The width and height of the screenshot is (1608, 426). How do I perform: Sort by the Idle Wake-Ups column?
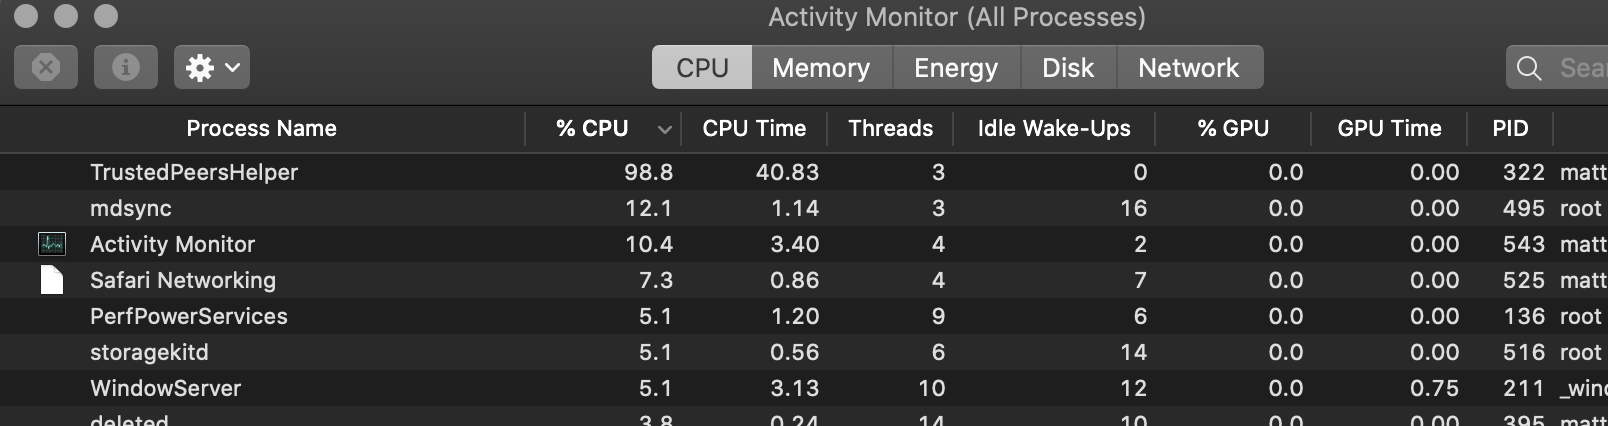[x=1054, y=129]
